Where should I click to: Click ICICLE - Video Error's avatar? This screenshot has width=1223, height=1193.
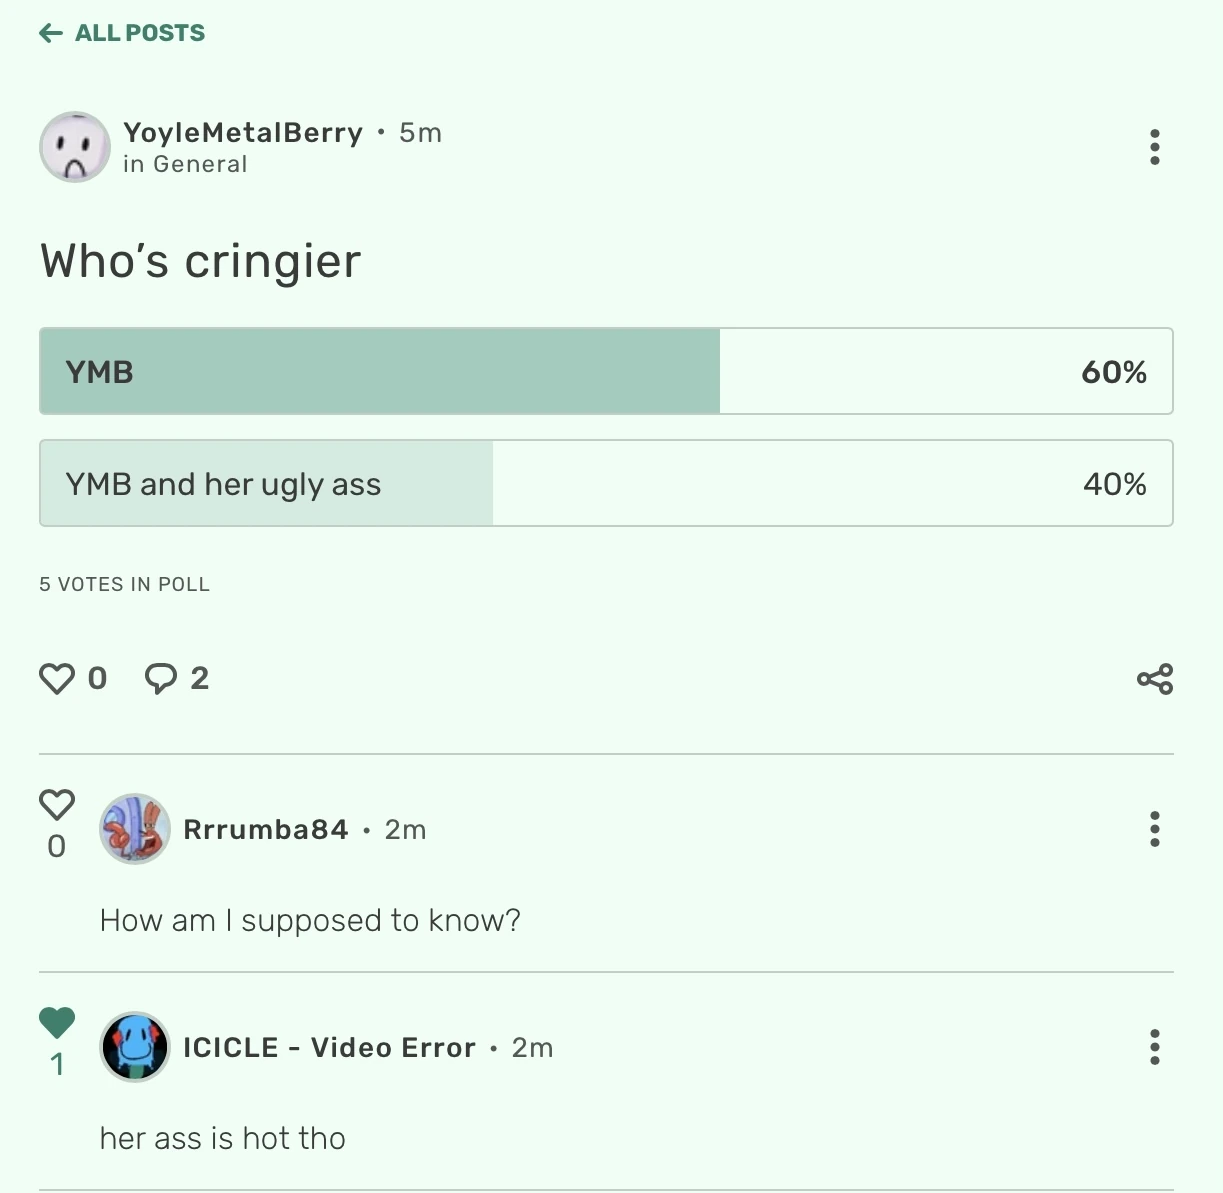(x=135, y=1048)
